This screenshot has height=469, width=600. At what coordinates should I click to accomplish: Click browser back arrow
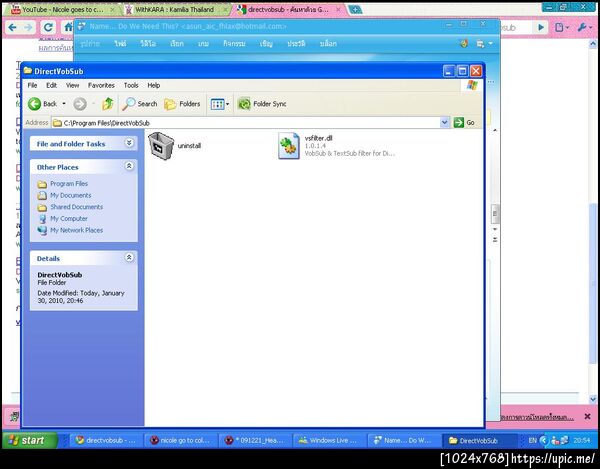click(12, 27)
